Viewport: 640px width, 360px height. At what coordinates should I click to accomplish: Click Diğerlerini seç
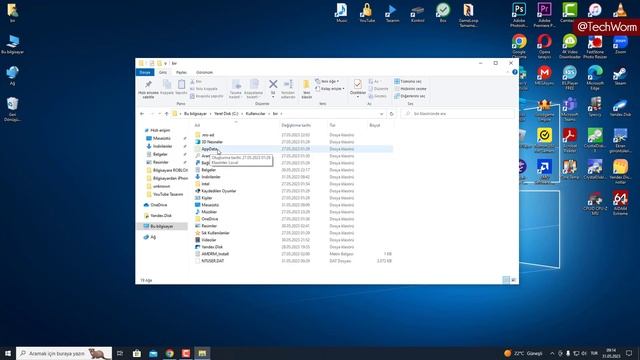click(x=410, y=96)
